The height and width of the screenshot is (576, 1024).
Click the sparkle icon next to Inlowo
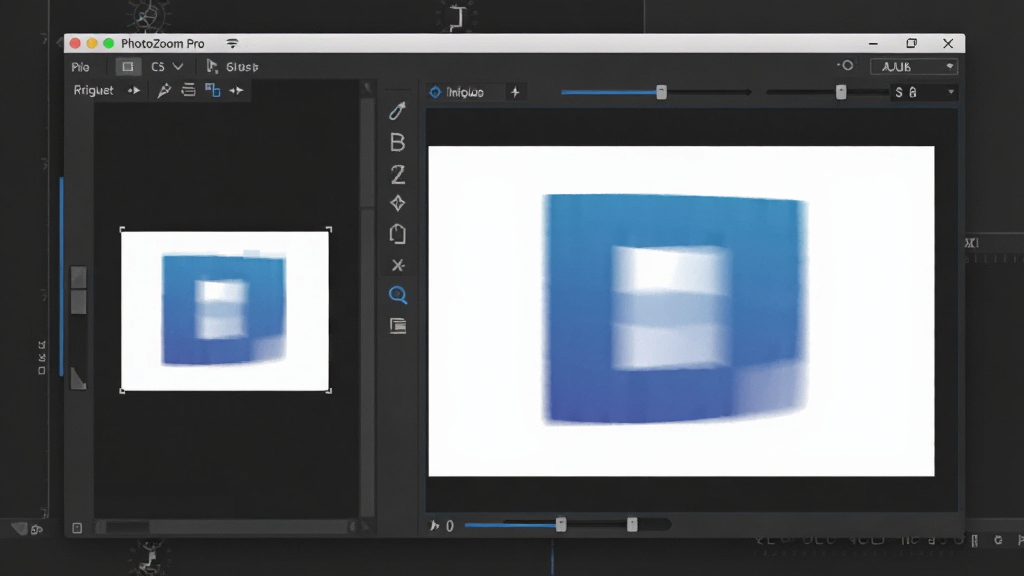(515, 92)
